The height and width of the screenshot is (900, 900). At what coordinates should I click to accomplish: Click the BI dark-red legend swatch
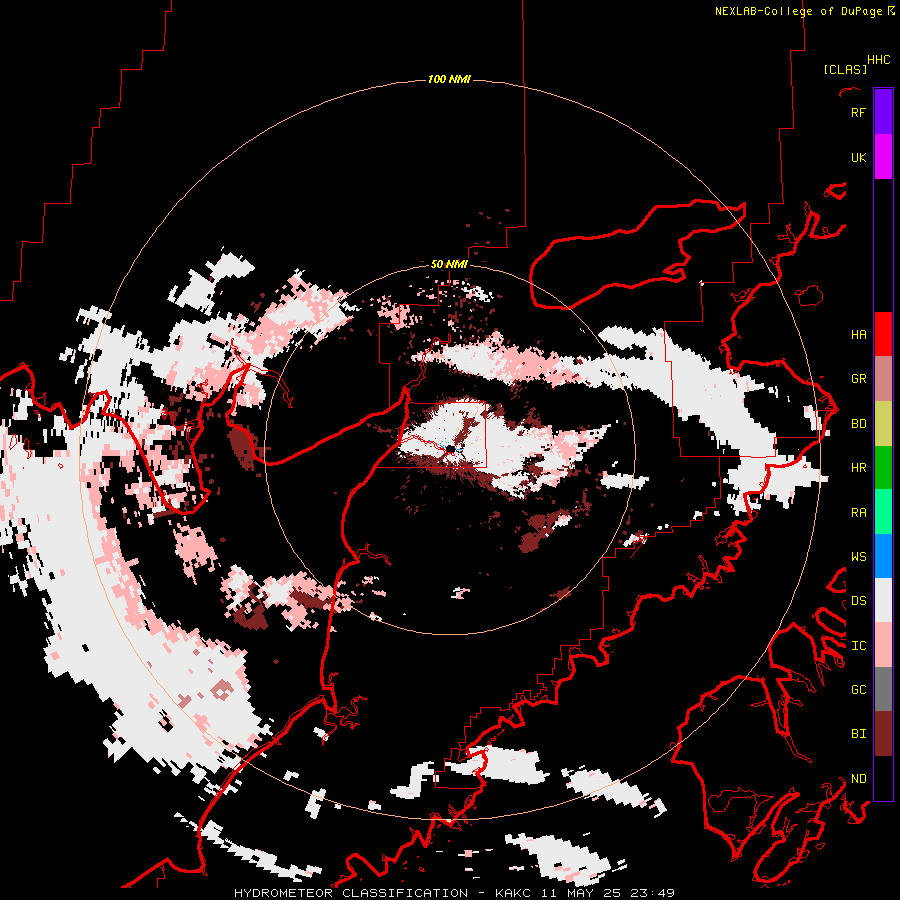[883, 734]
